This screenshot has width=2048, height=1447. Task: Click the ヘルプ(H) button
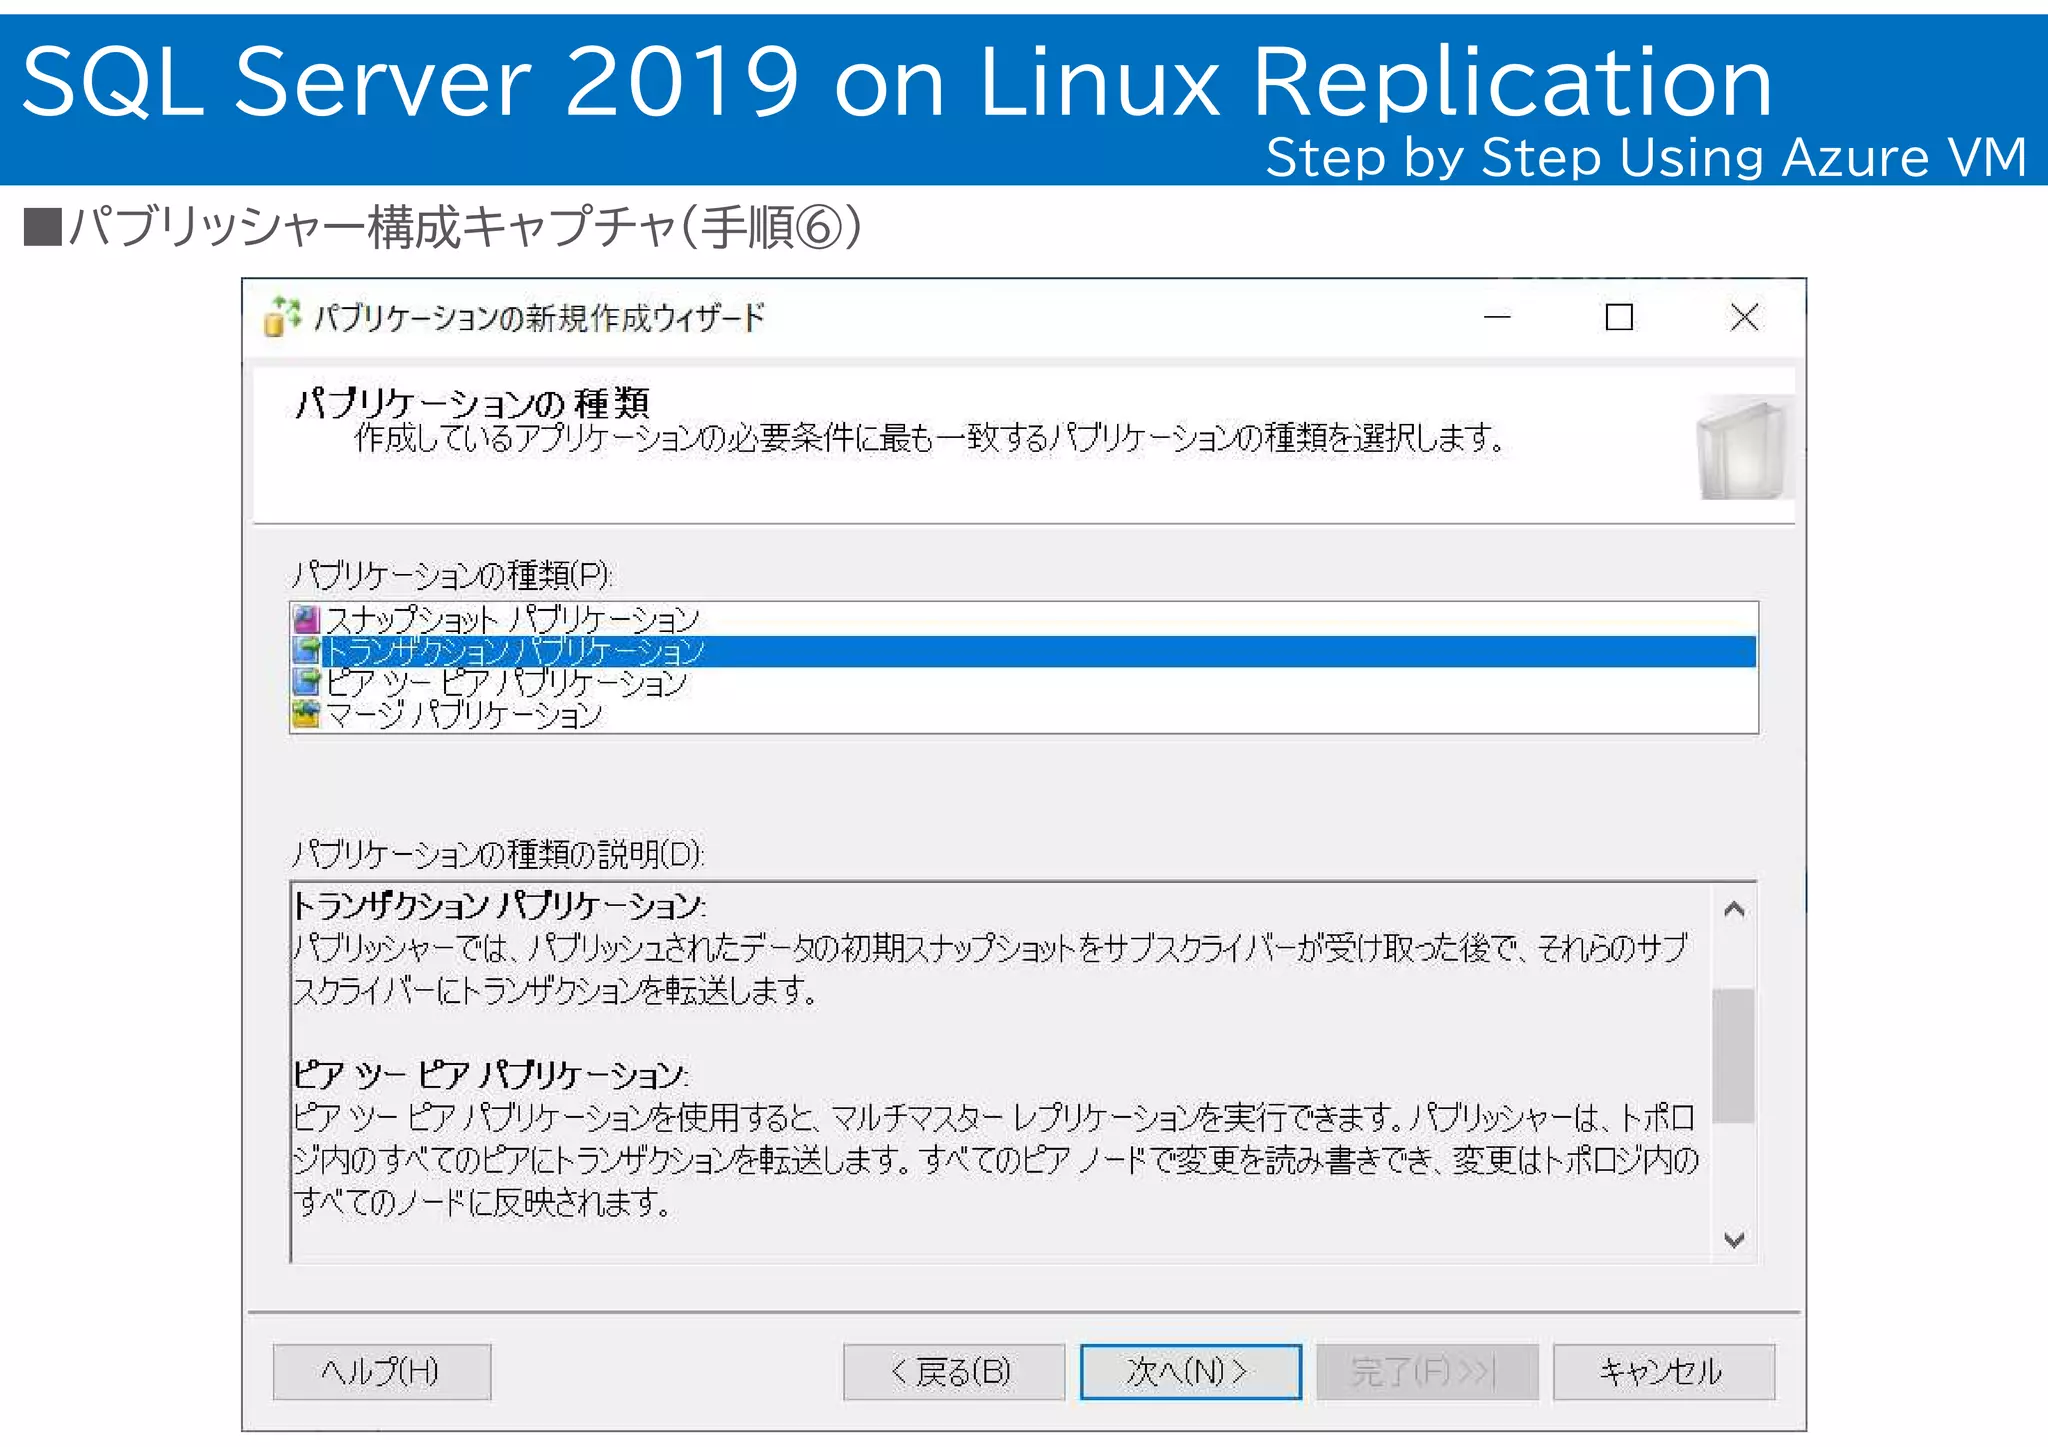[x=382, y=1371]
